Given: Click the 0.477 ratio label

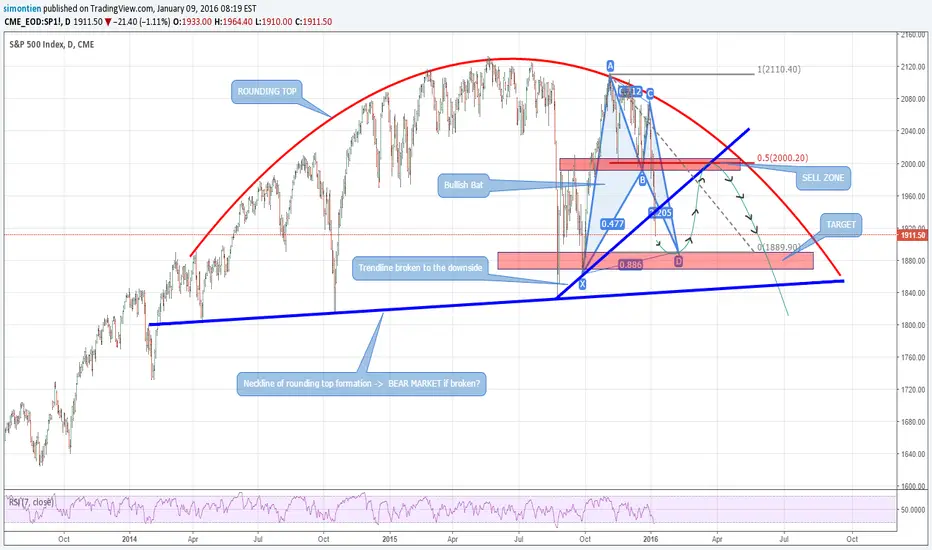Looking at the screenshot, I should coord(612,224).
